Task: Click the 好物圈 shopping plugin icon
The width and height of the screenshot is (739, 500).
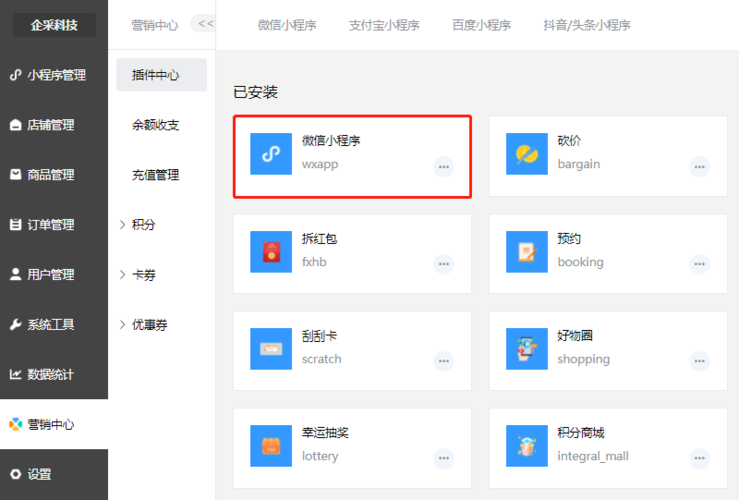Action: point(526,349)
